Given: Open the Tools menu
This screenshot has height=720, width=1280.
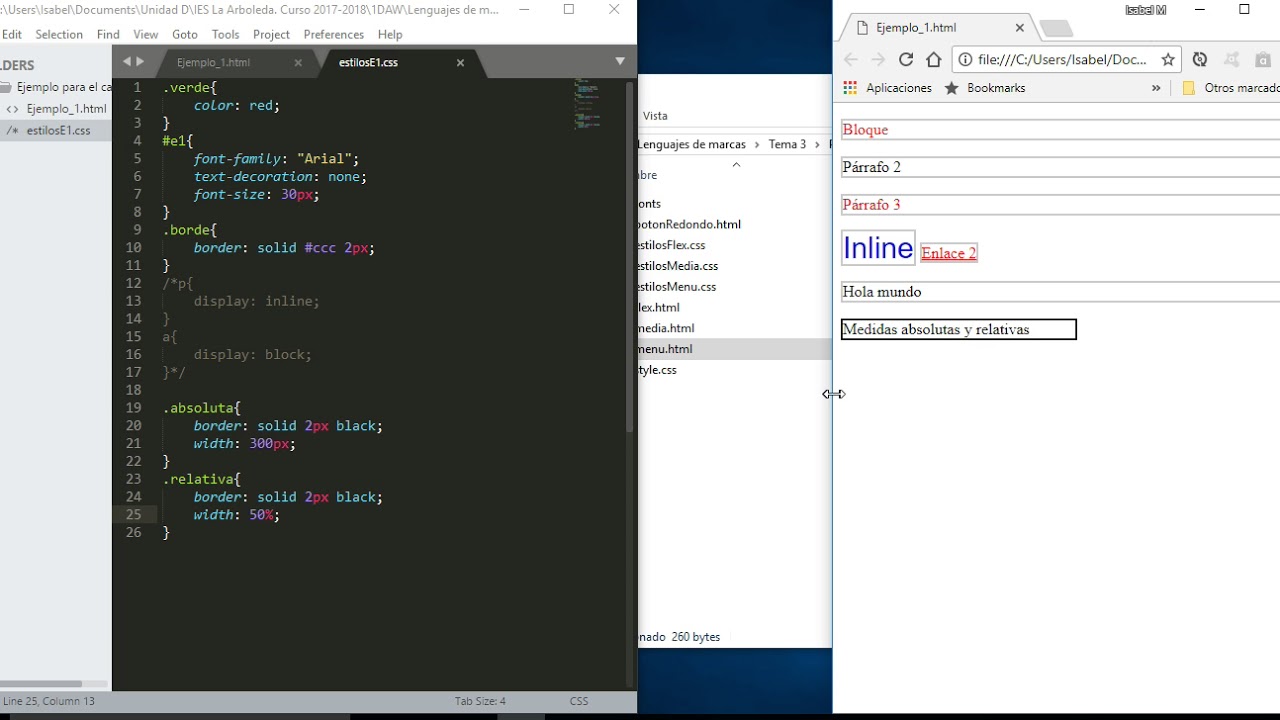Looking at the screenshot, I should tap(226, 34).
